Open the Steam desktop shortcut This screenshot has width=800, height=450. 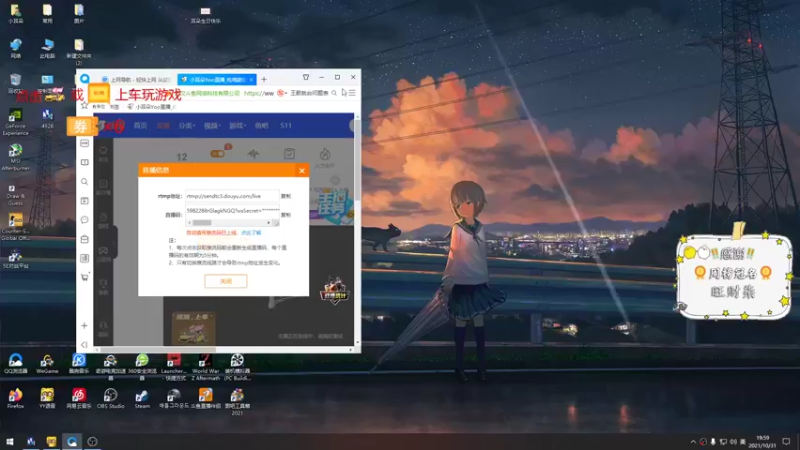142,398
